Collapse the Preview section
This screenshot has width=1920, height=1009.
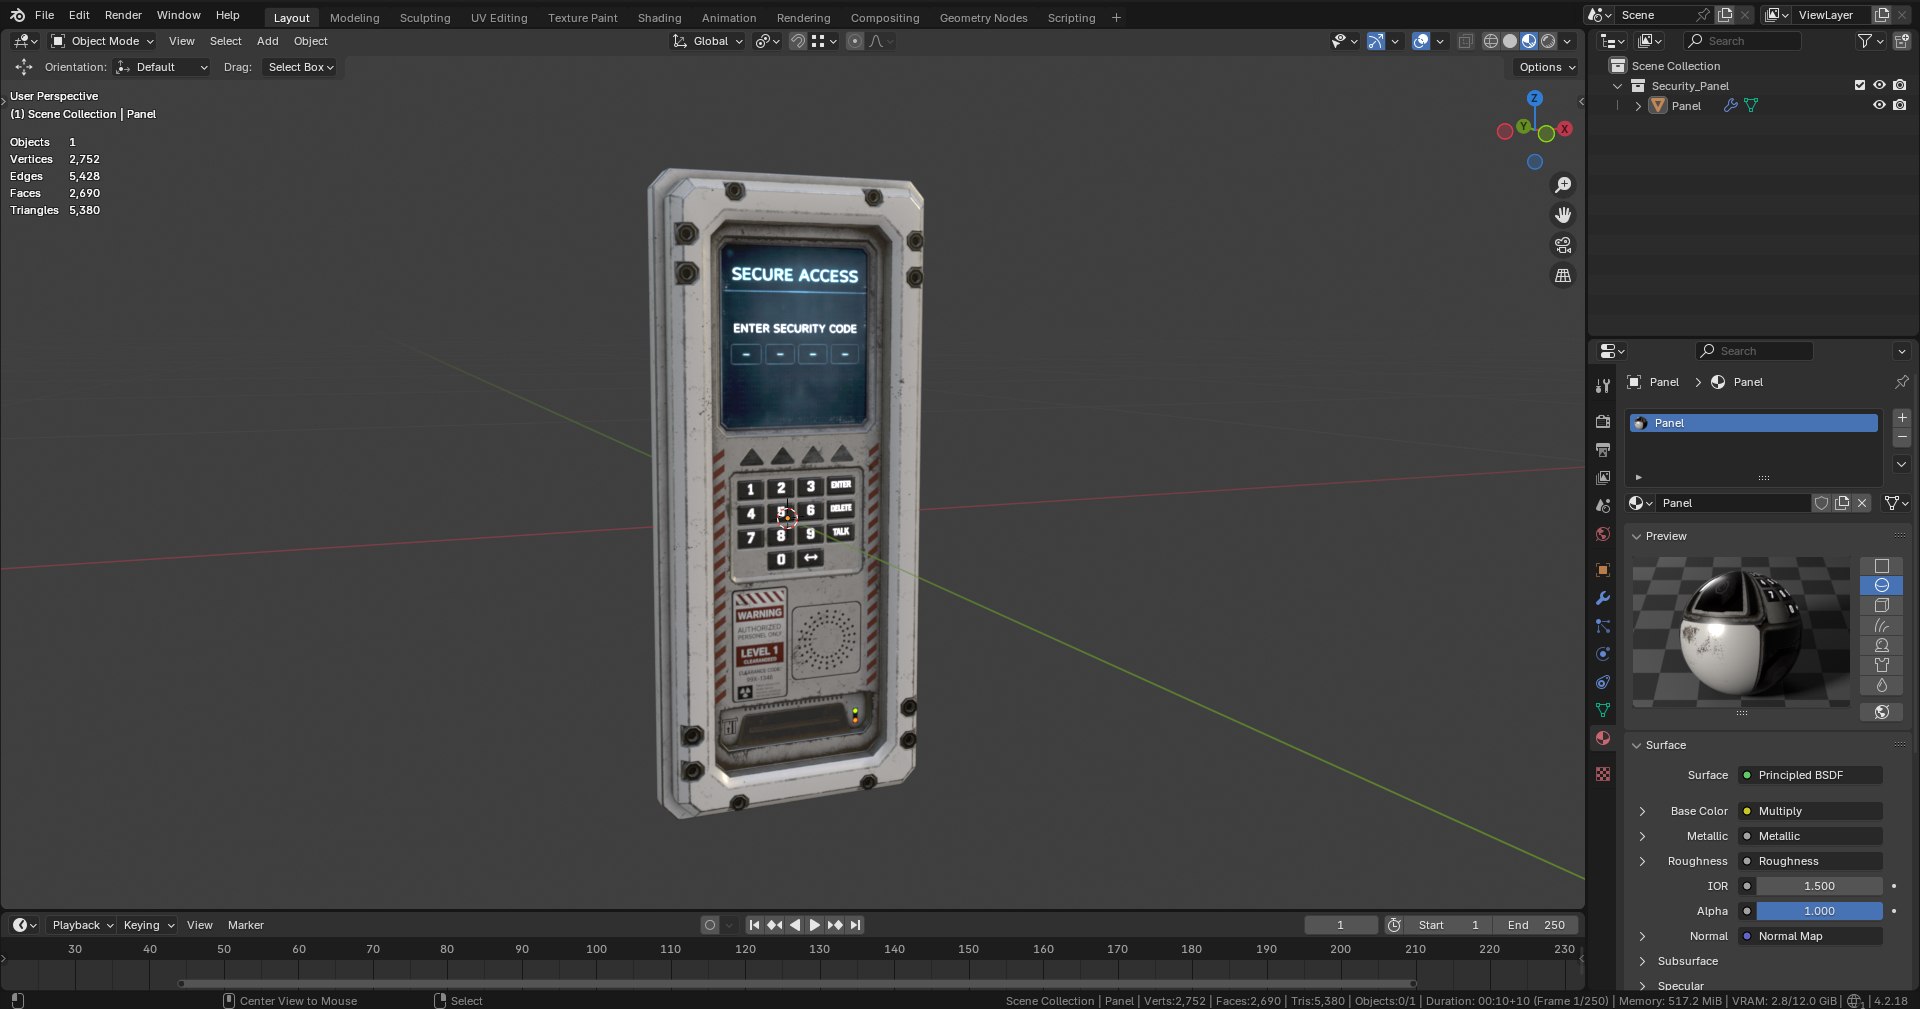coord(1637,536)
